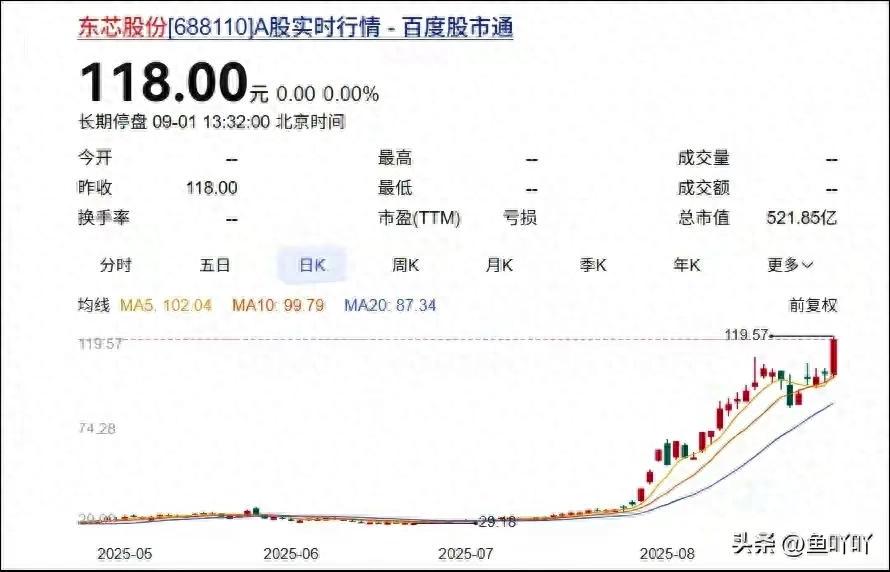Toggle the MA10 moving average label
The image size is (890, 572).
(x=278, y=306)
